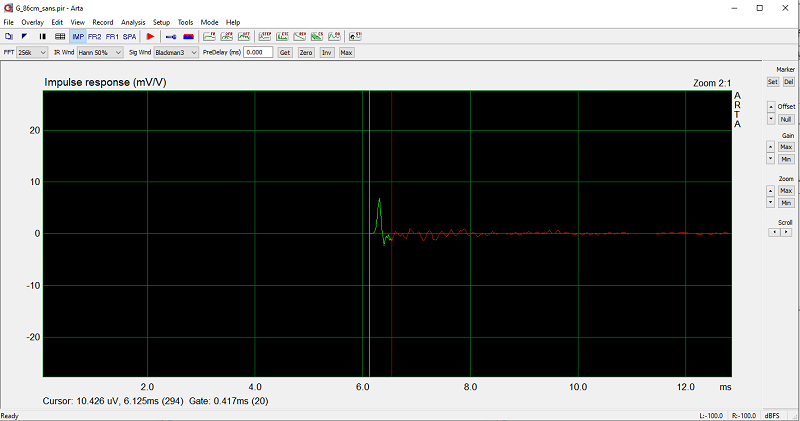Open the BD burst decay icon

[334, 36]
